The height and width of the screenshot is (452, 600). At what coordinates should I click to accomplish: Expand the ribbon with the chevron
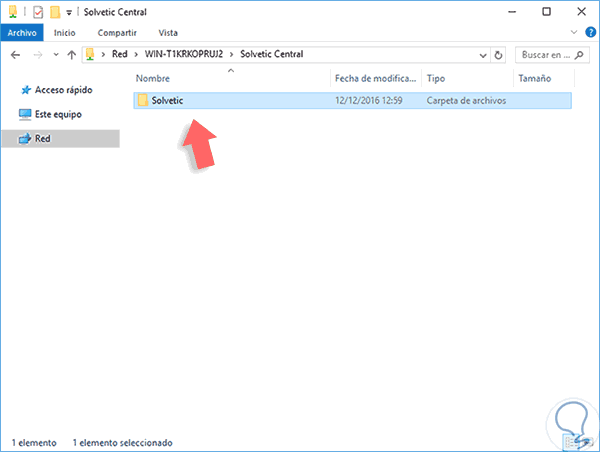[574, 32]
